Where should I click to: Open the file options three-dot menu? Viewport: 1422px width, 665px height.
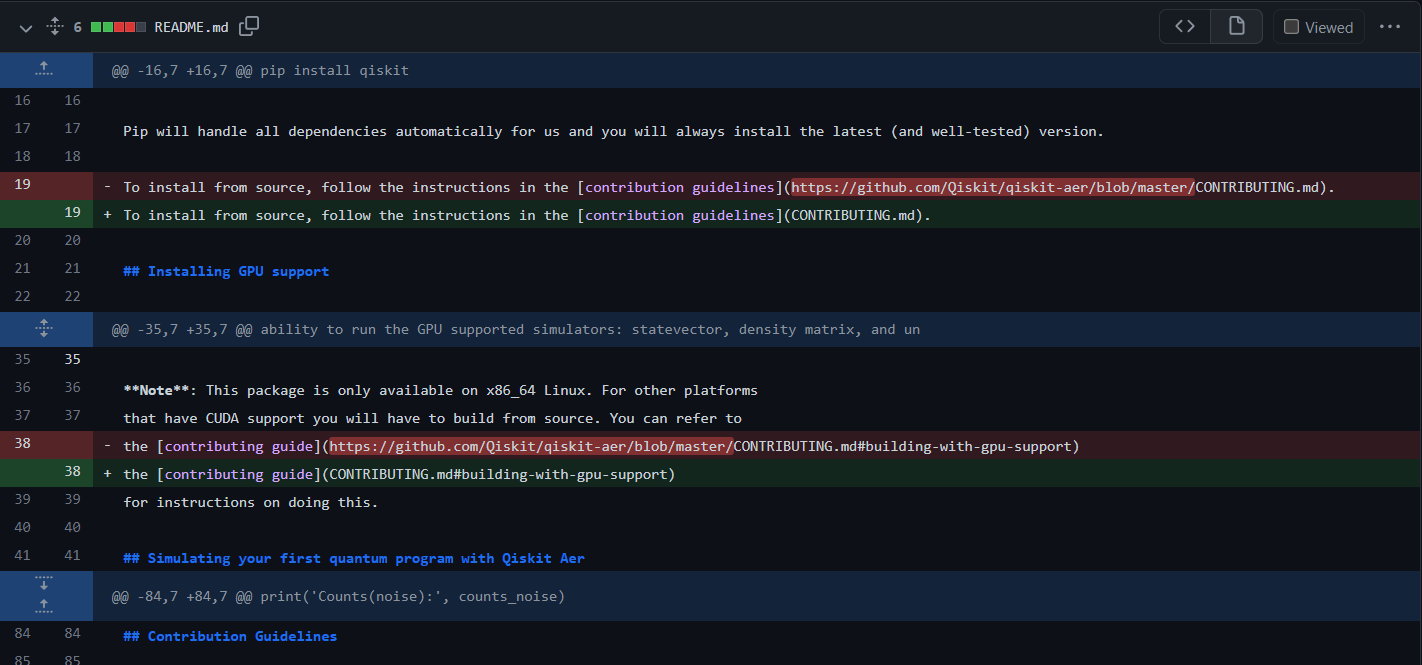1390,27
